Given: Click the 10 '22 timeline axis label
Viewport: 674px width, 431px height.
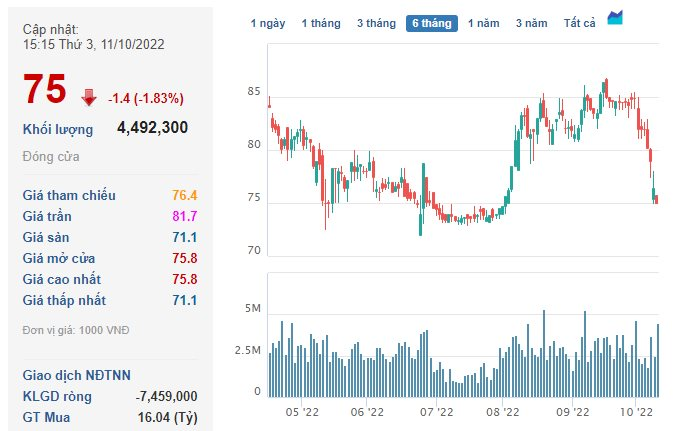Looking at the screenshot, I should [636, 411].
